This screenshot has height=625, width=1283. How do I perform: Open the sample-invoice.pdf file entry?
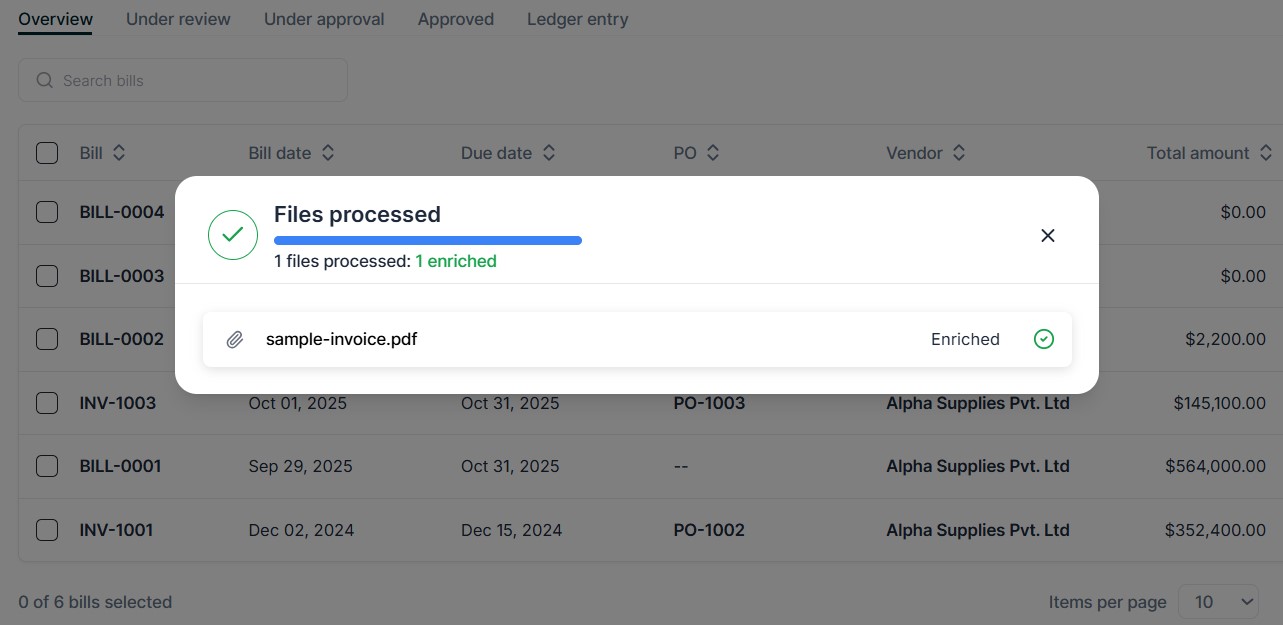(x=341, y=339)
